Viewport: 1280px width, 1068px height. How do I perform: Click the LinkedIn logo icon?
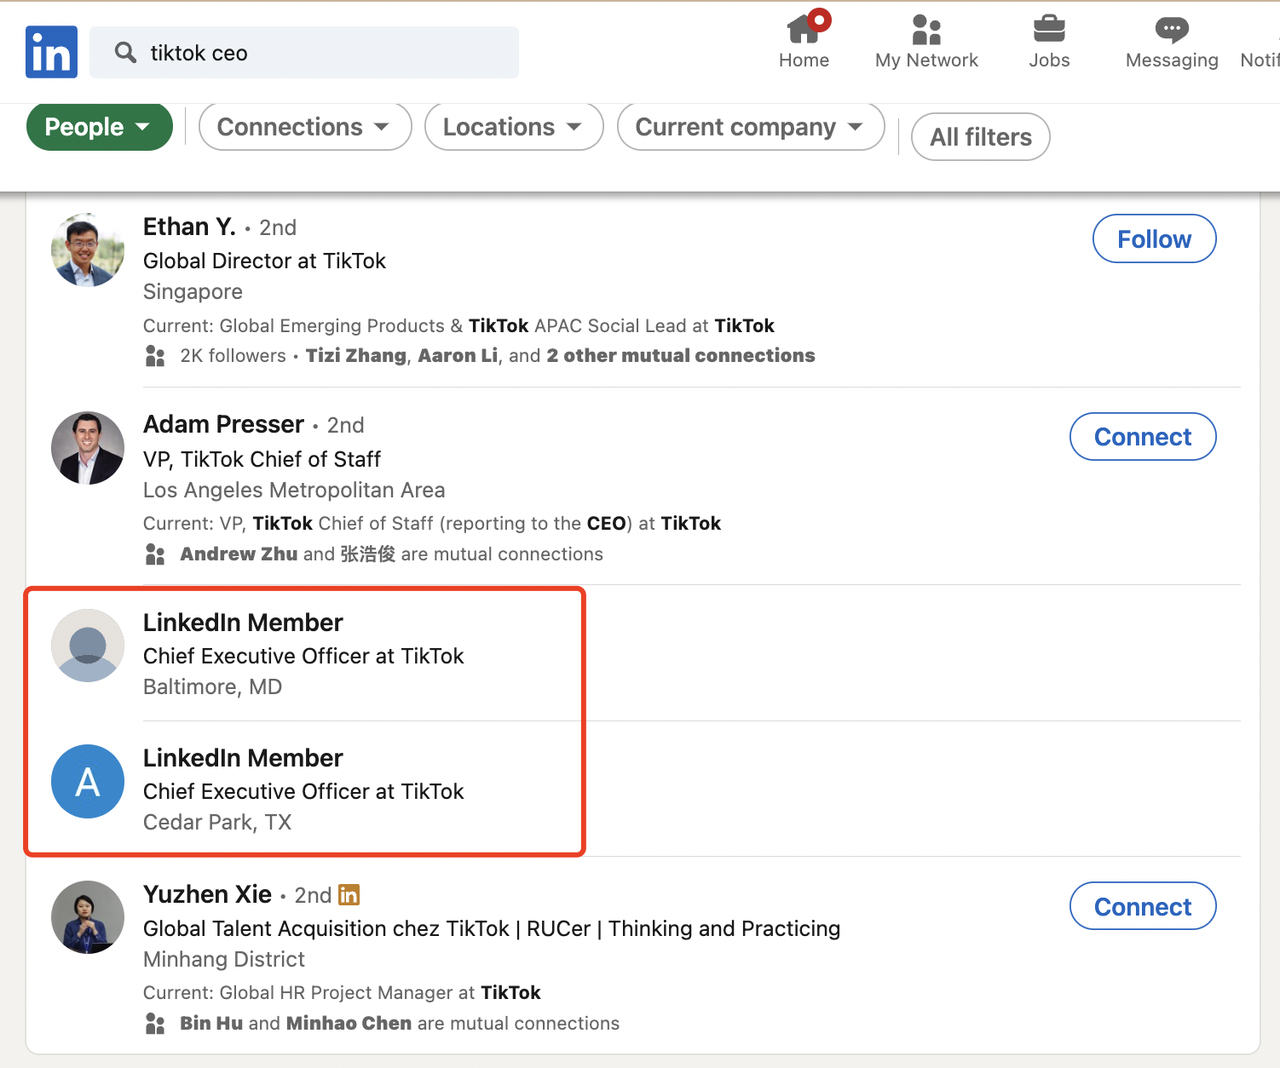[x=51, y=52]
